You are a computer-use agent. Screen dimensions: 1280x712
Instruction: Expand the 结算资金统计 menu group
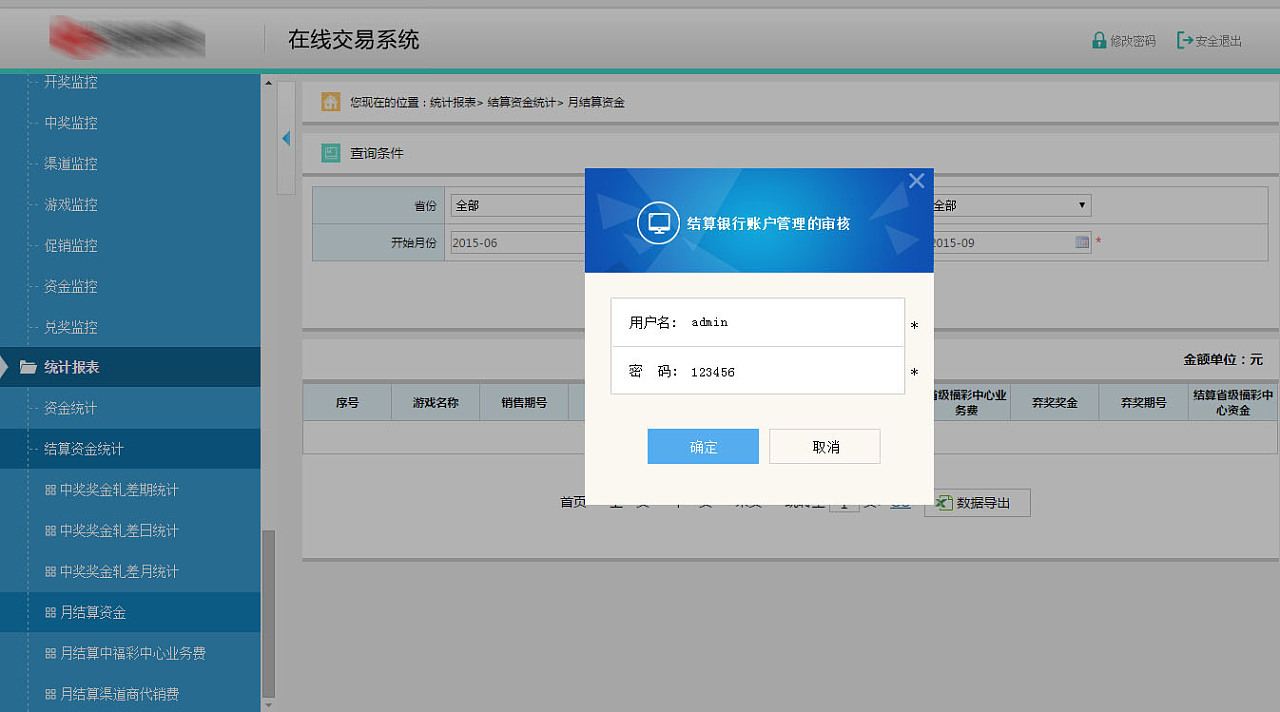pyautogui.click(x=84, y=449)
